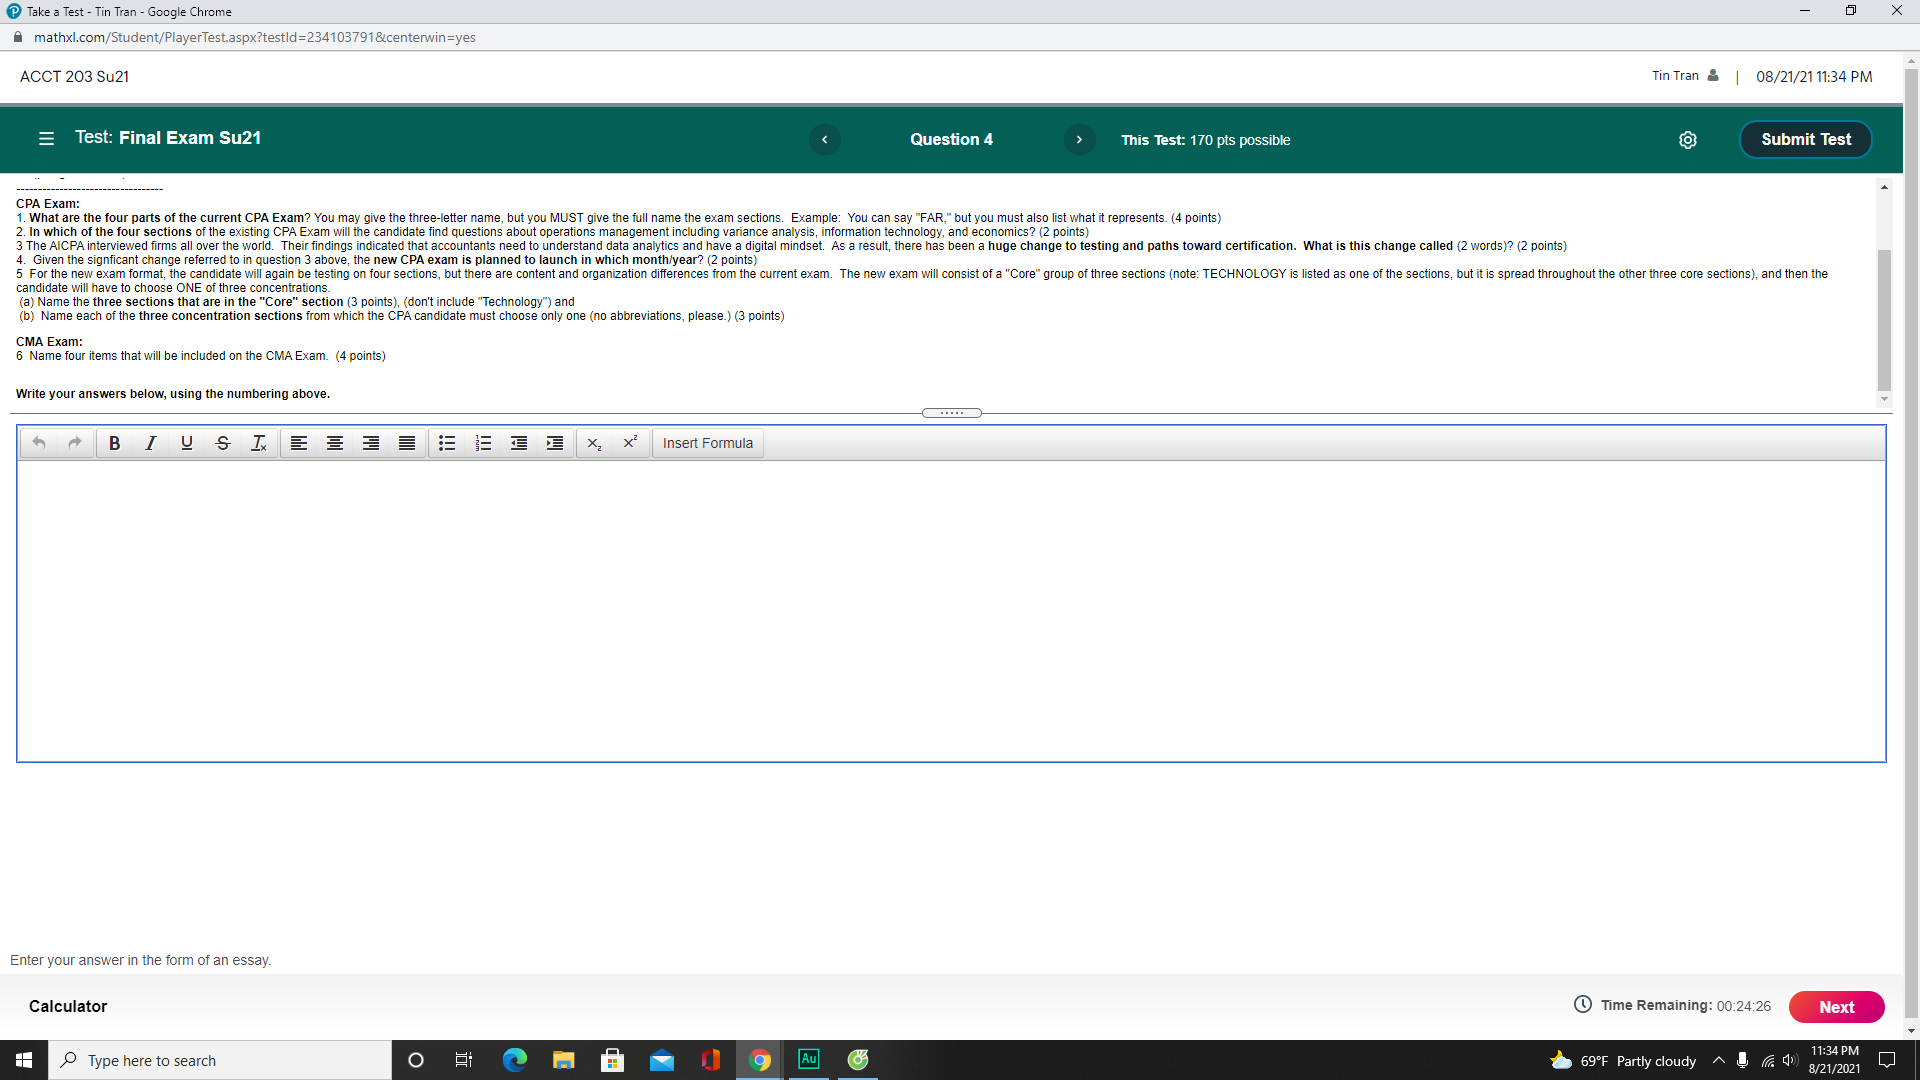Open the test settings gear
Viewport: 1920px width, 1080px height.
1688,140
